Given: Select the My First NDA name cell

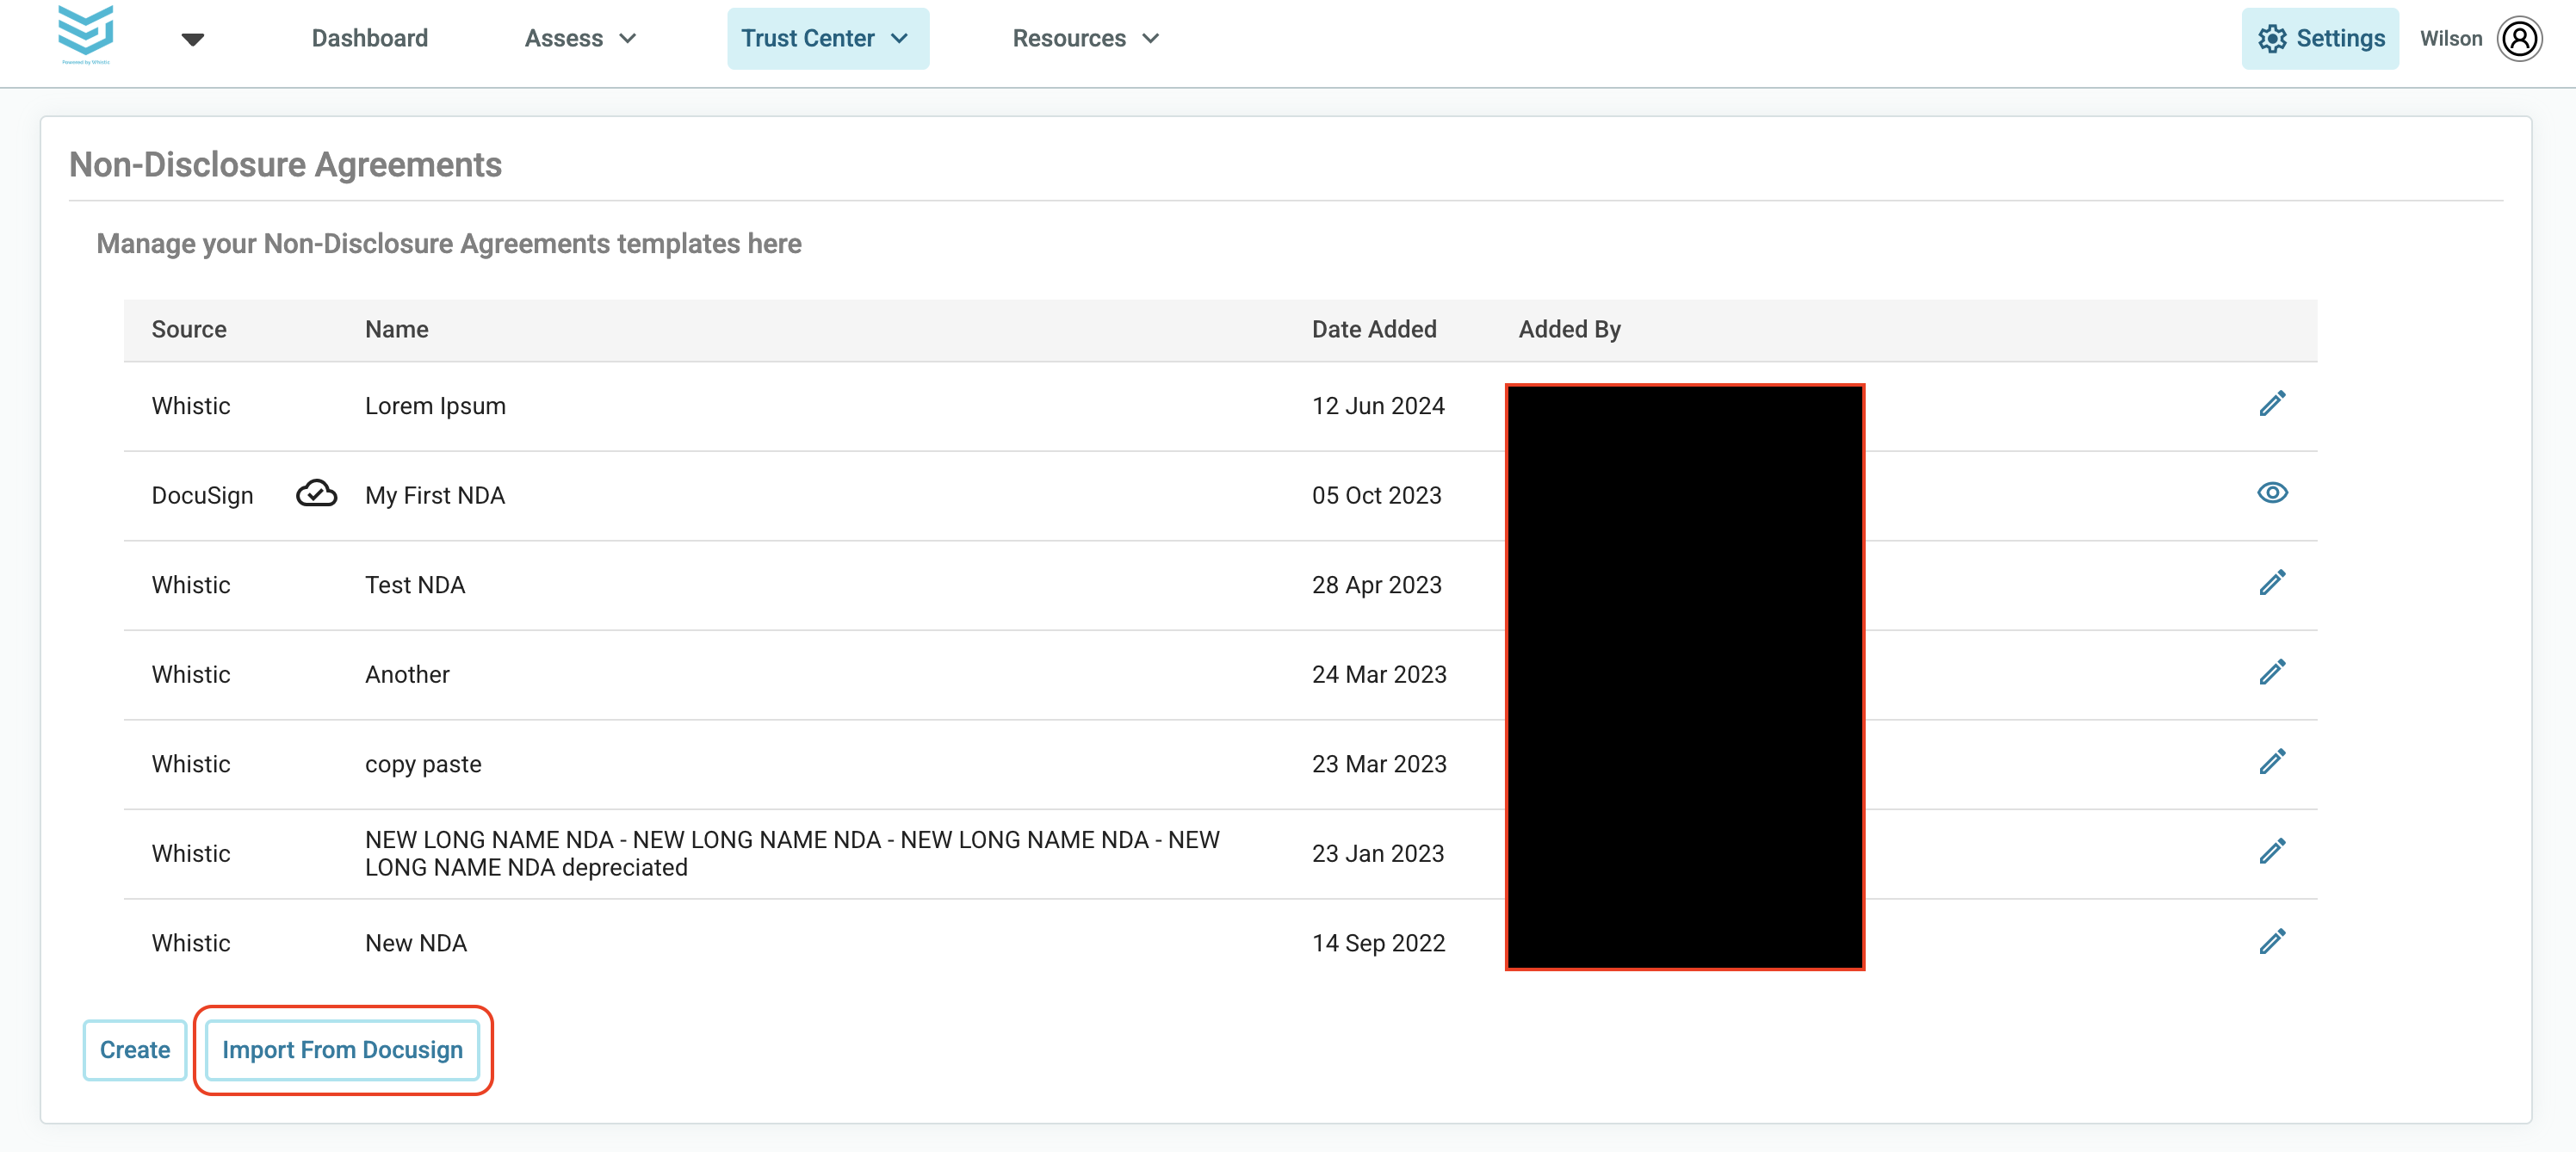Looking at the screenshot, I should pos(434,495).
